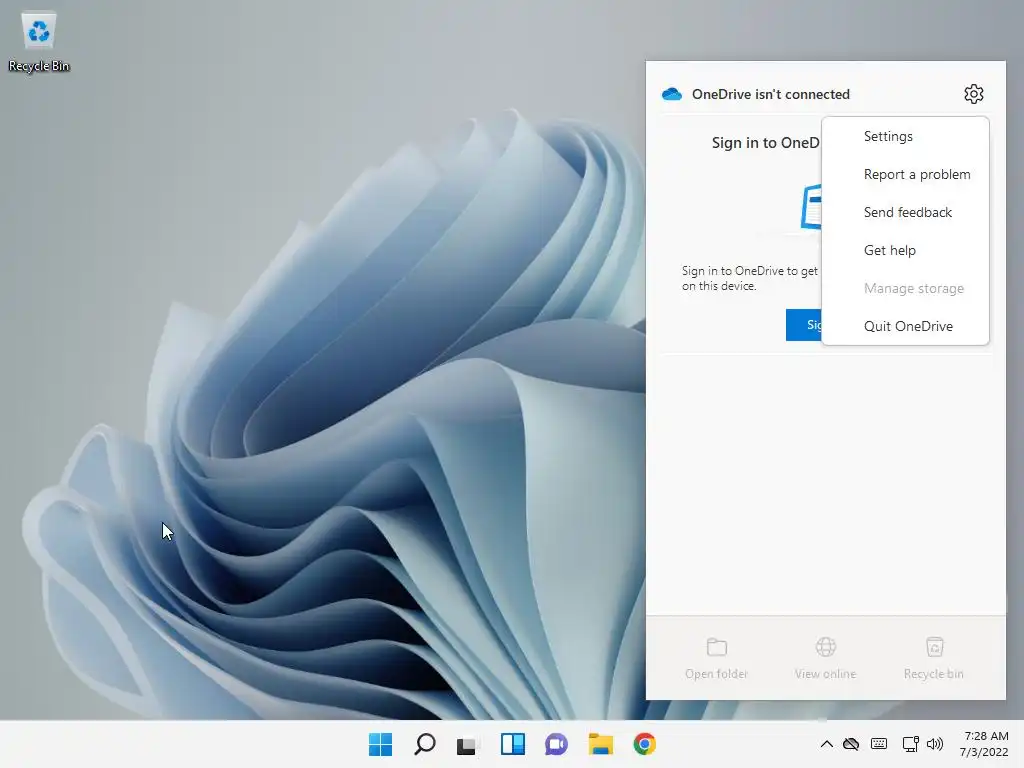Choose Quit OneDrive from the menu
1024x768 pixels.
pos(905,326)
